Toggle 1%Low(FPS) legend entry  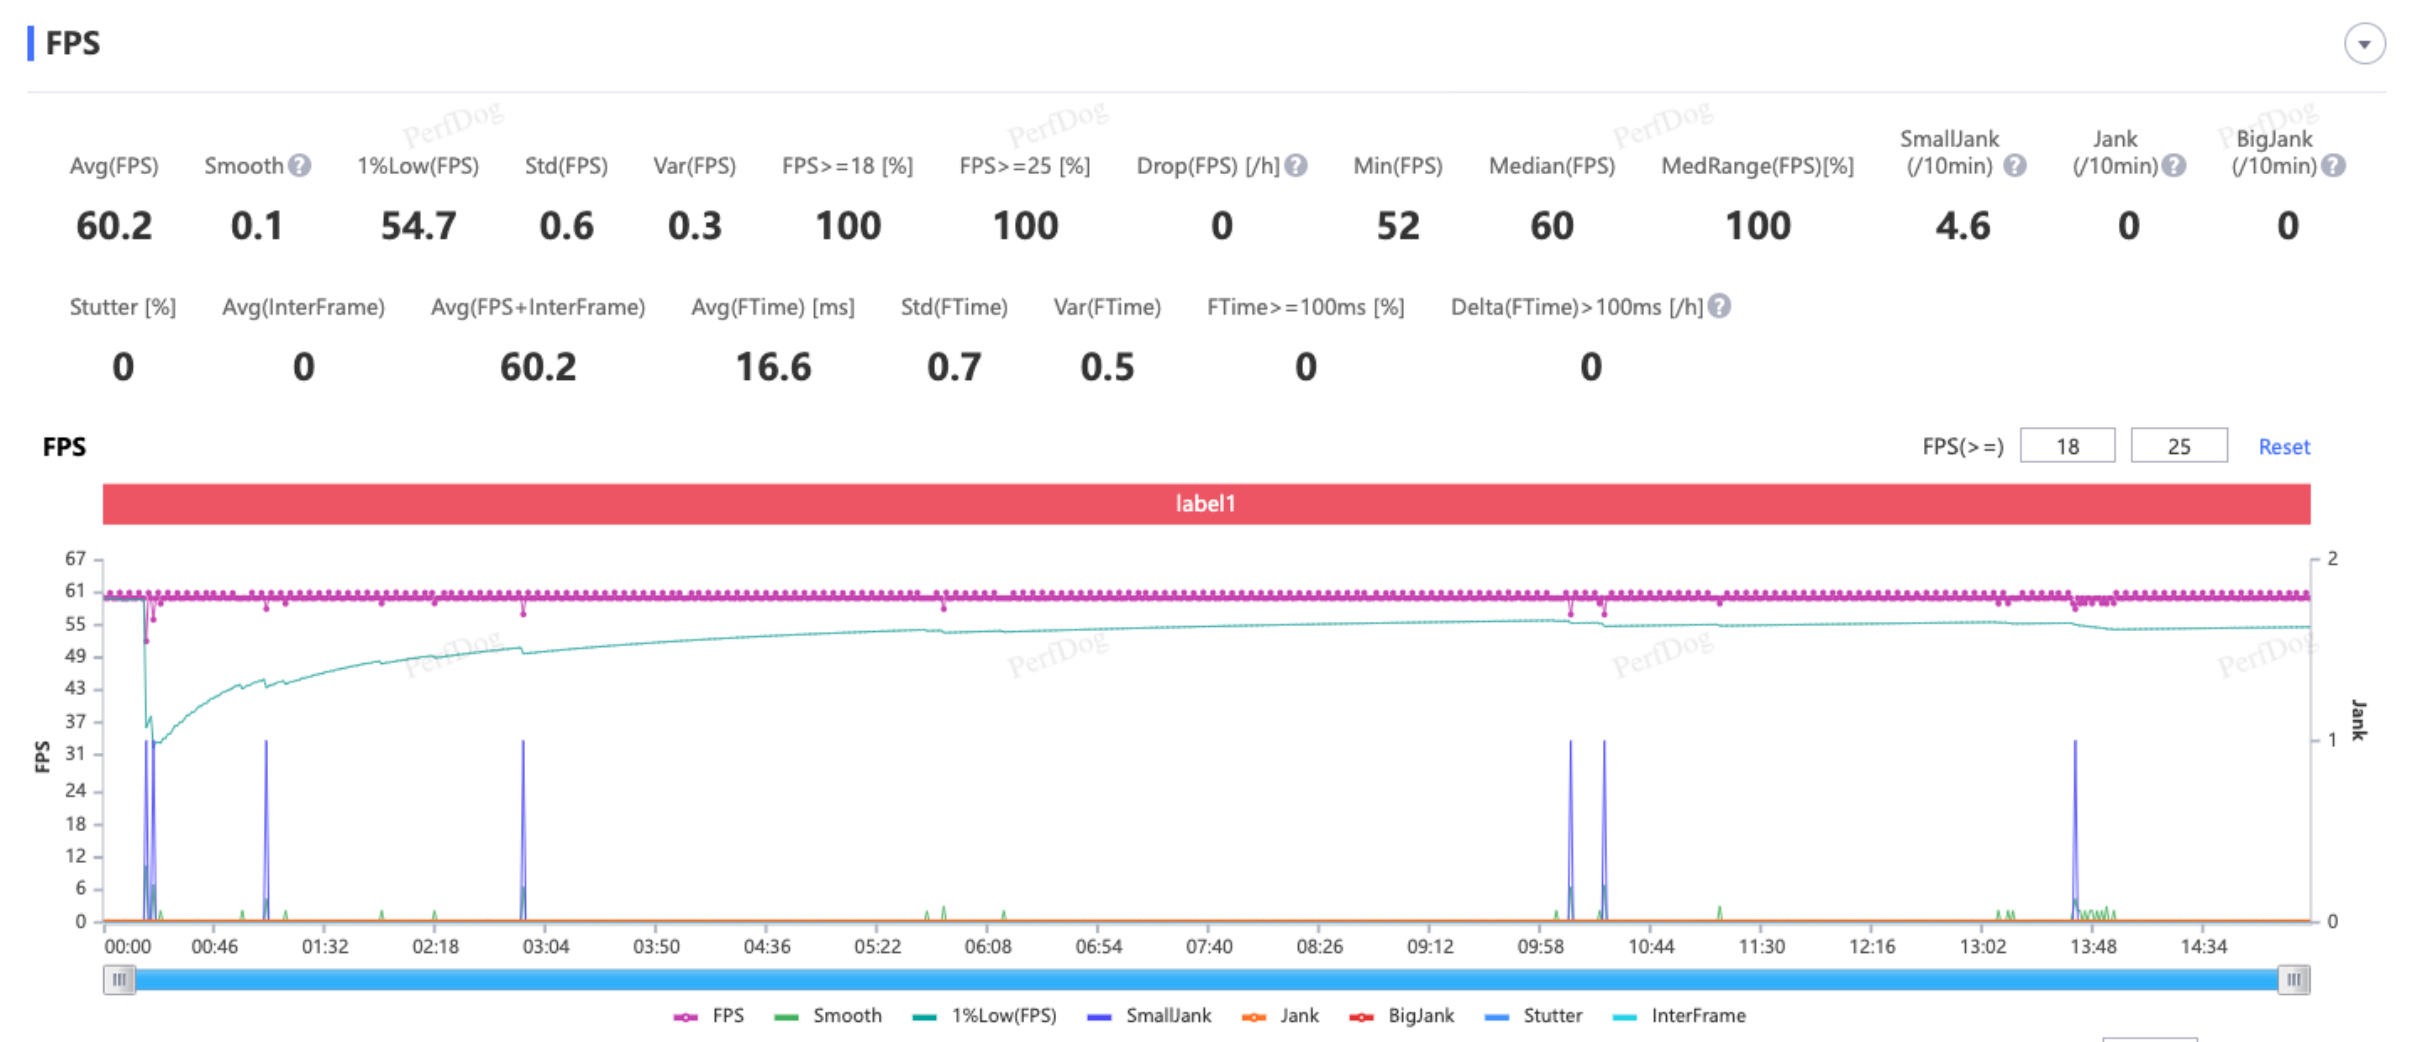tap(985, 1016)
